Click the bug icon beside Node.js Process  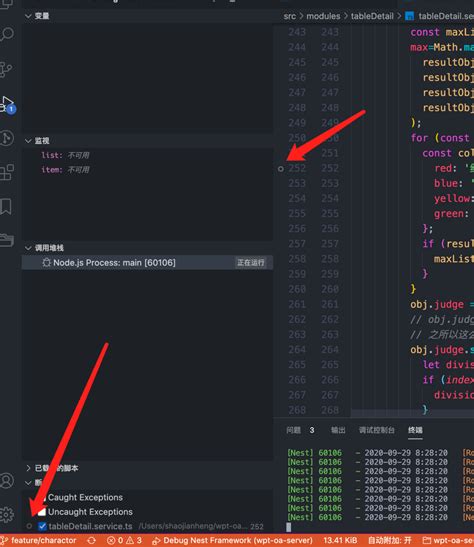tap(46, 262)
